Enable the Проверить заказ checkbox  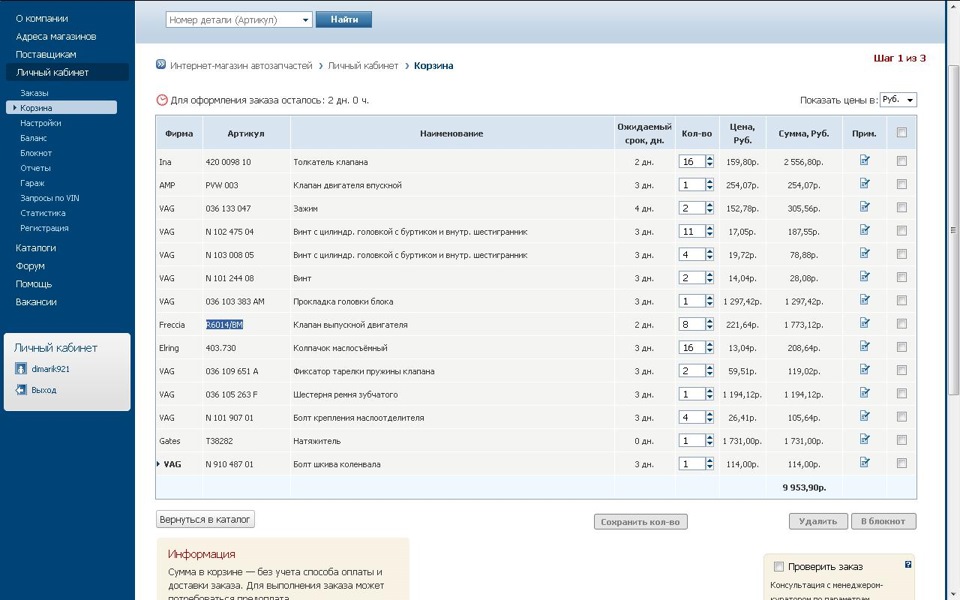click(x=779, y=567)
